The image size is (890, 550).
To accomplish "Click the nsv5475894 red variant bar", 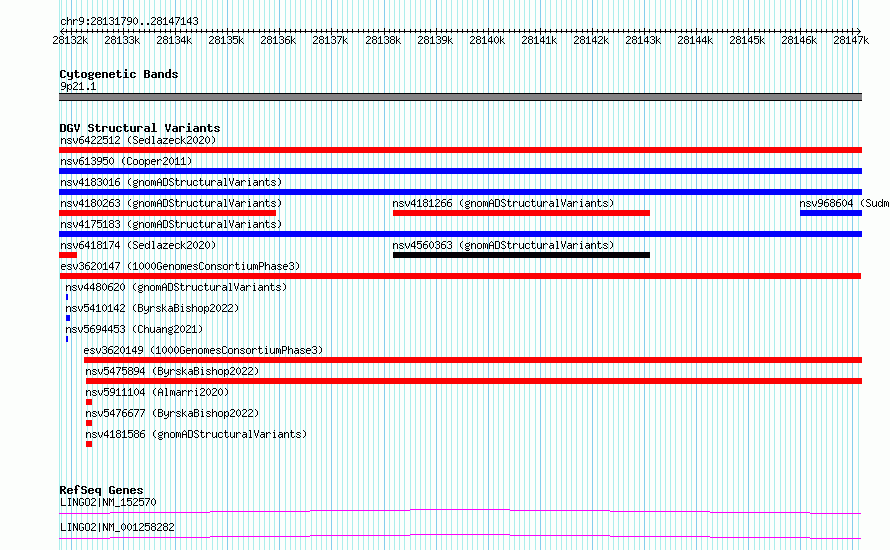I will [474, 381].
